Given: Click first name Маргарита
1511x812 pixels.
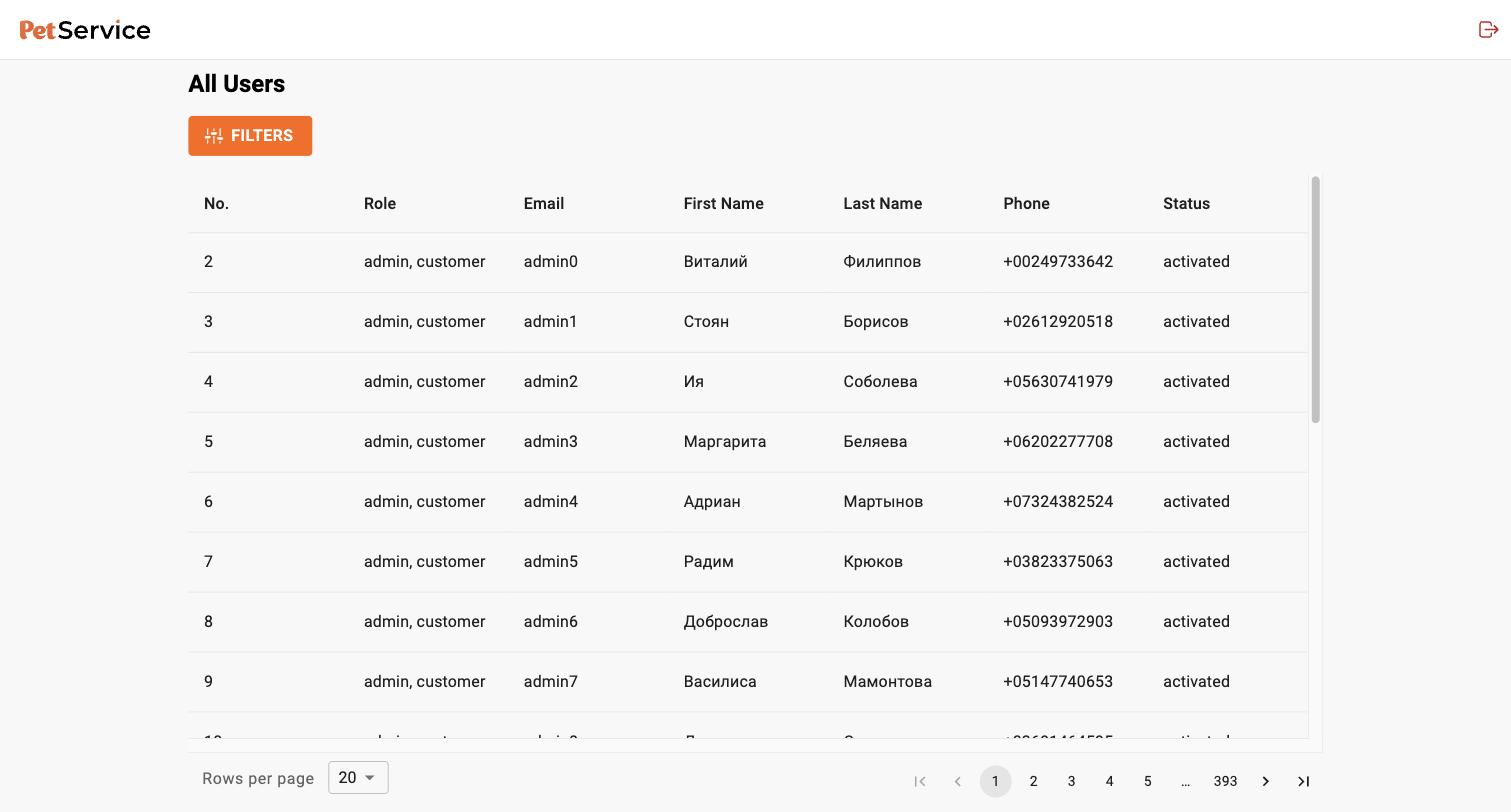Looking at the screenshot, I should 725,441.
